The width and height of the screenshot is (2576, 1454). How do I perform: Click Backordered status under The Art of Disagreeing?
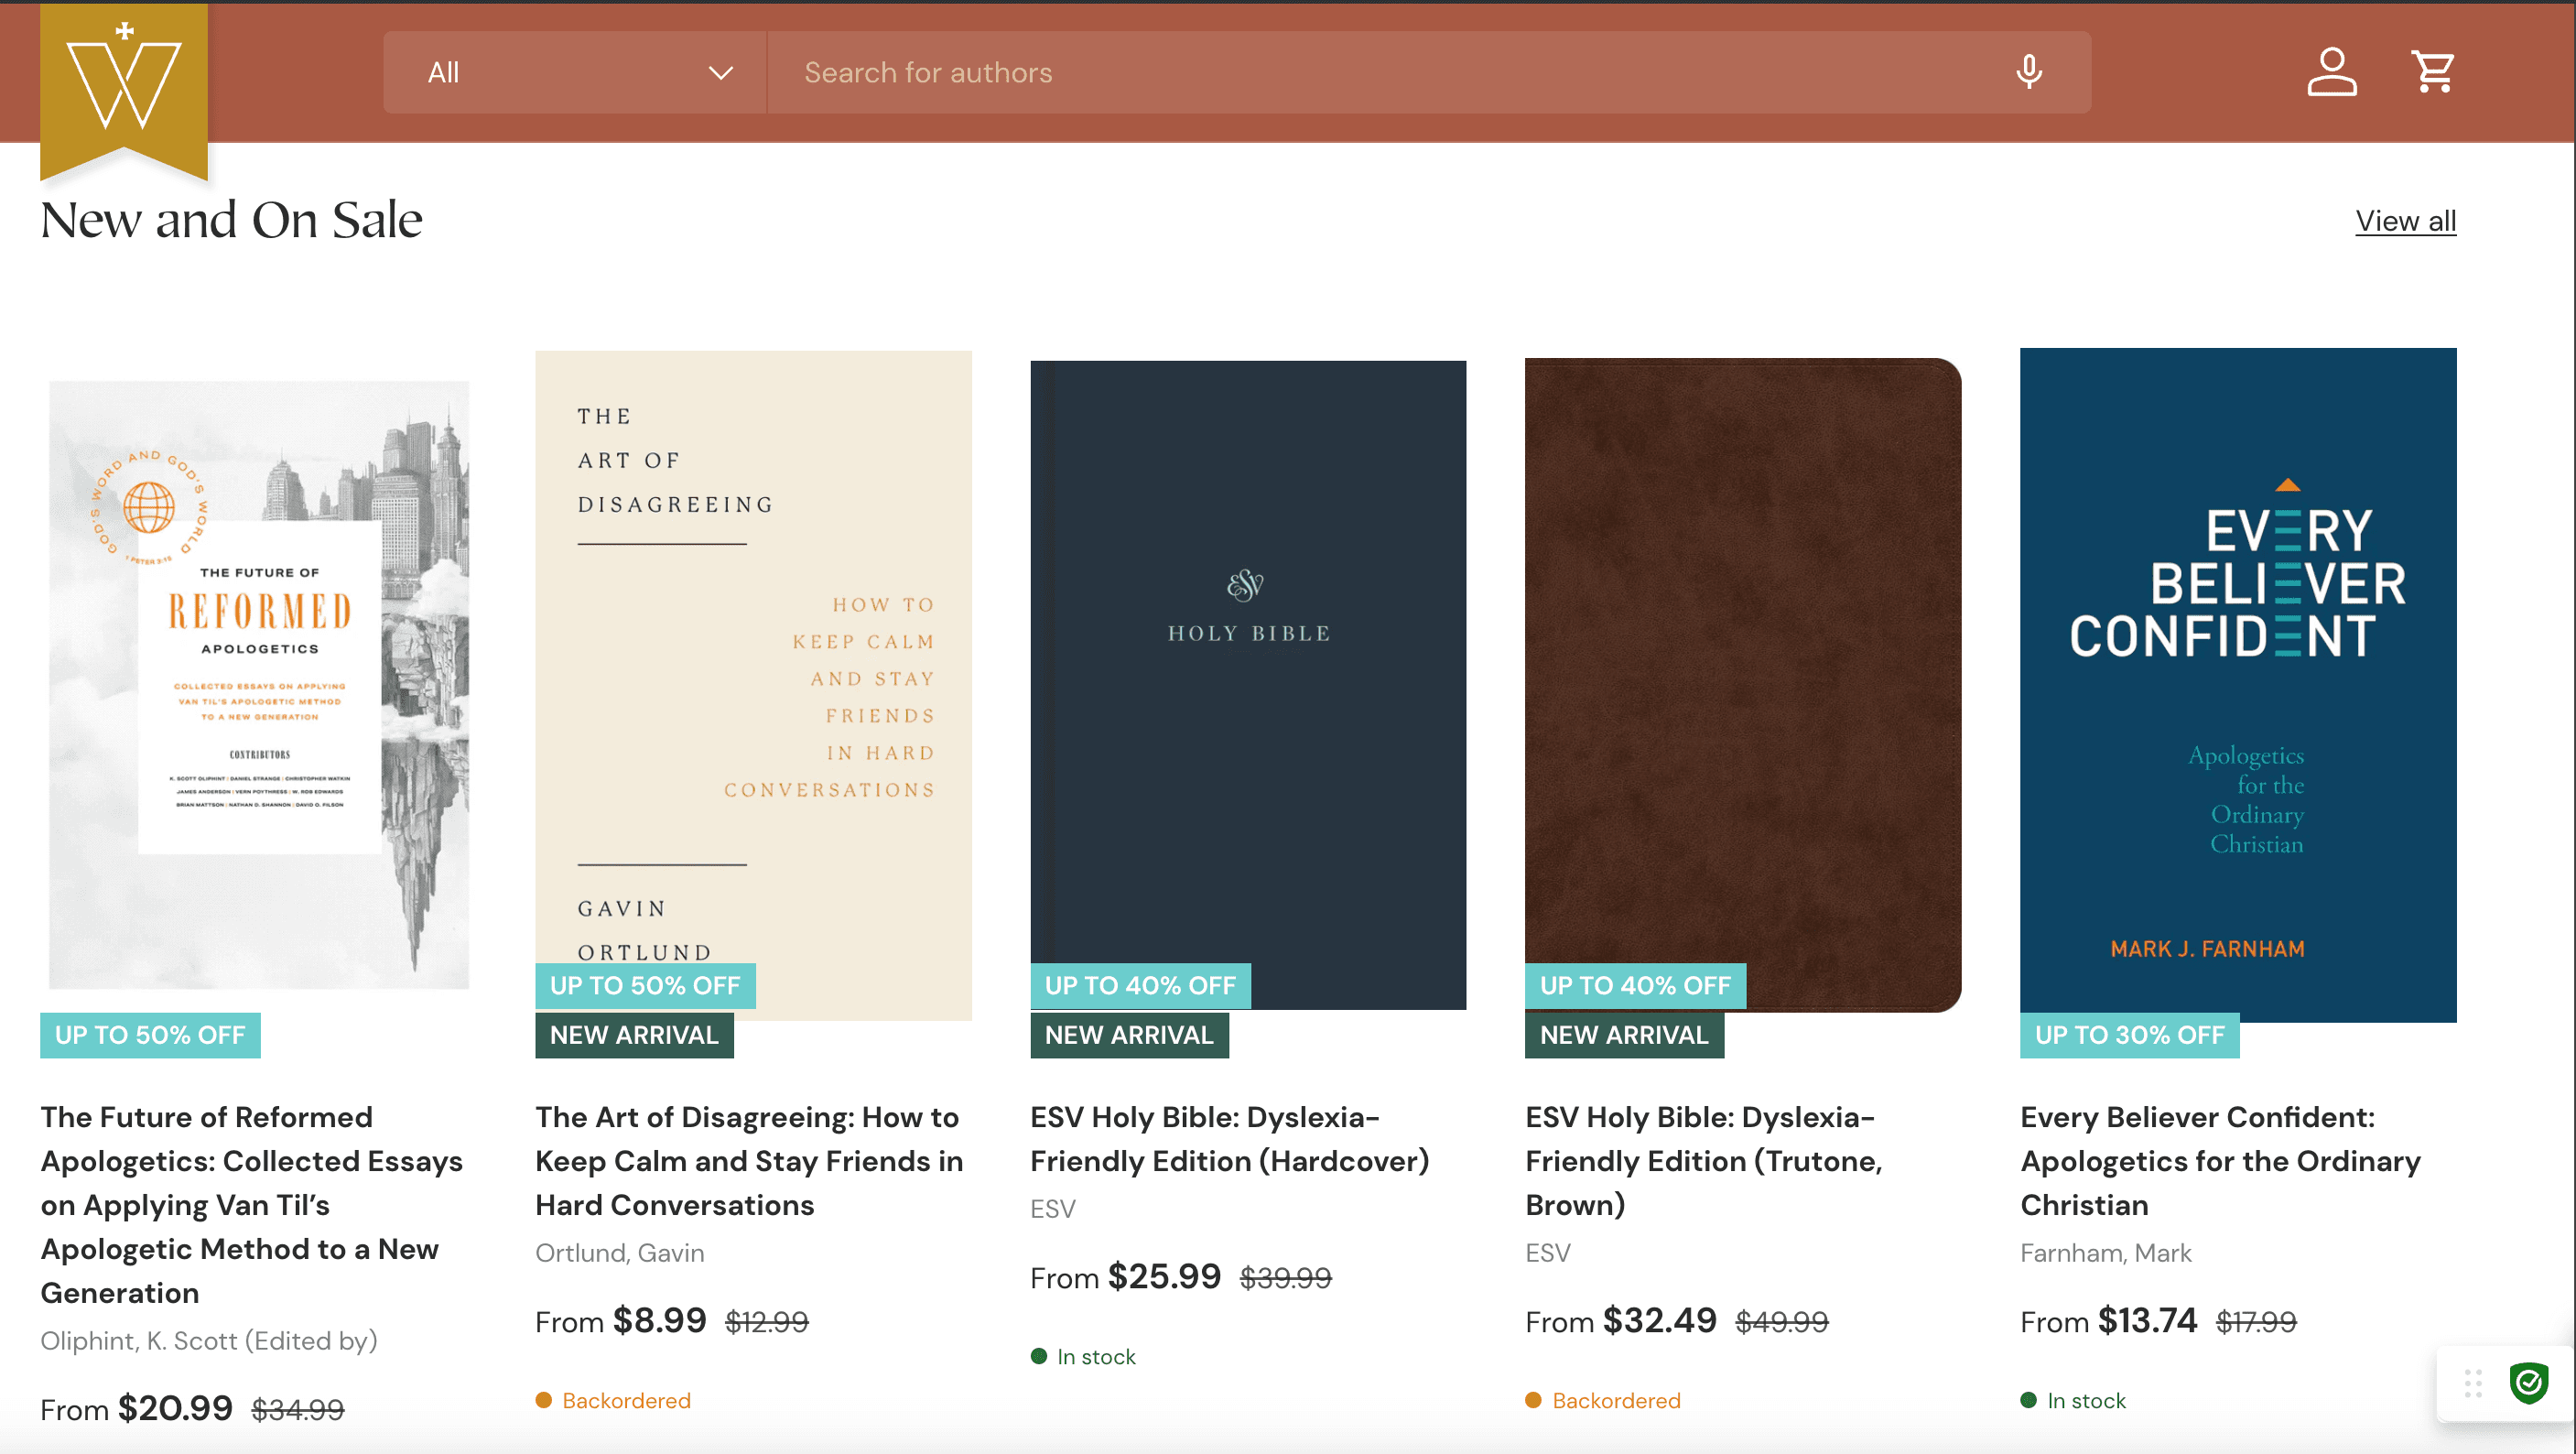[613, 1401]
